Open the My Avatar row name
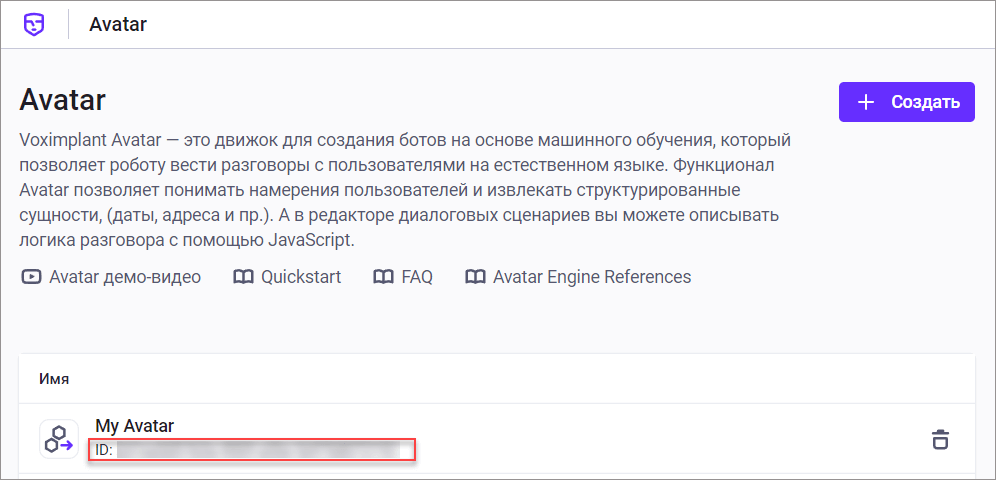The width and height of the screenshot is (996, 480). click(135, 425)
